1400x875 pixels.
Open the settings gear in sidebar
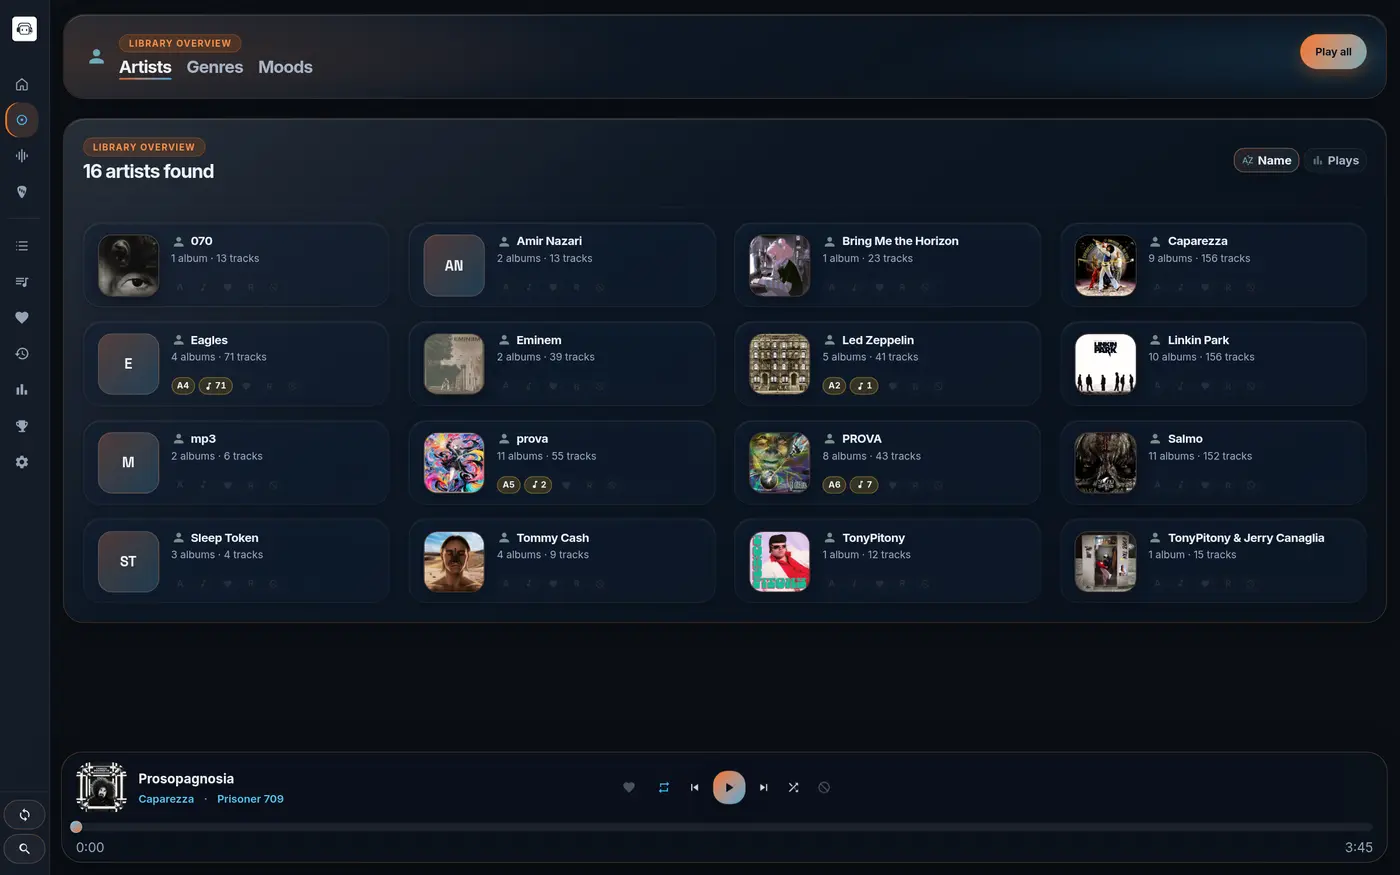click(x=22, y=462)
